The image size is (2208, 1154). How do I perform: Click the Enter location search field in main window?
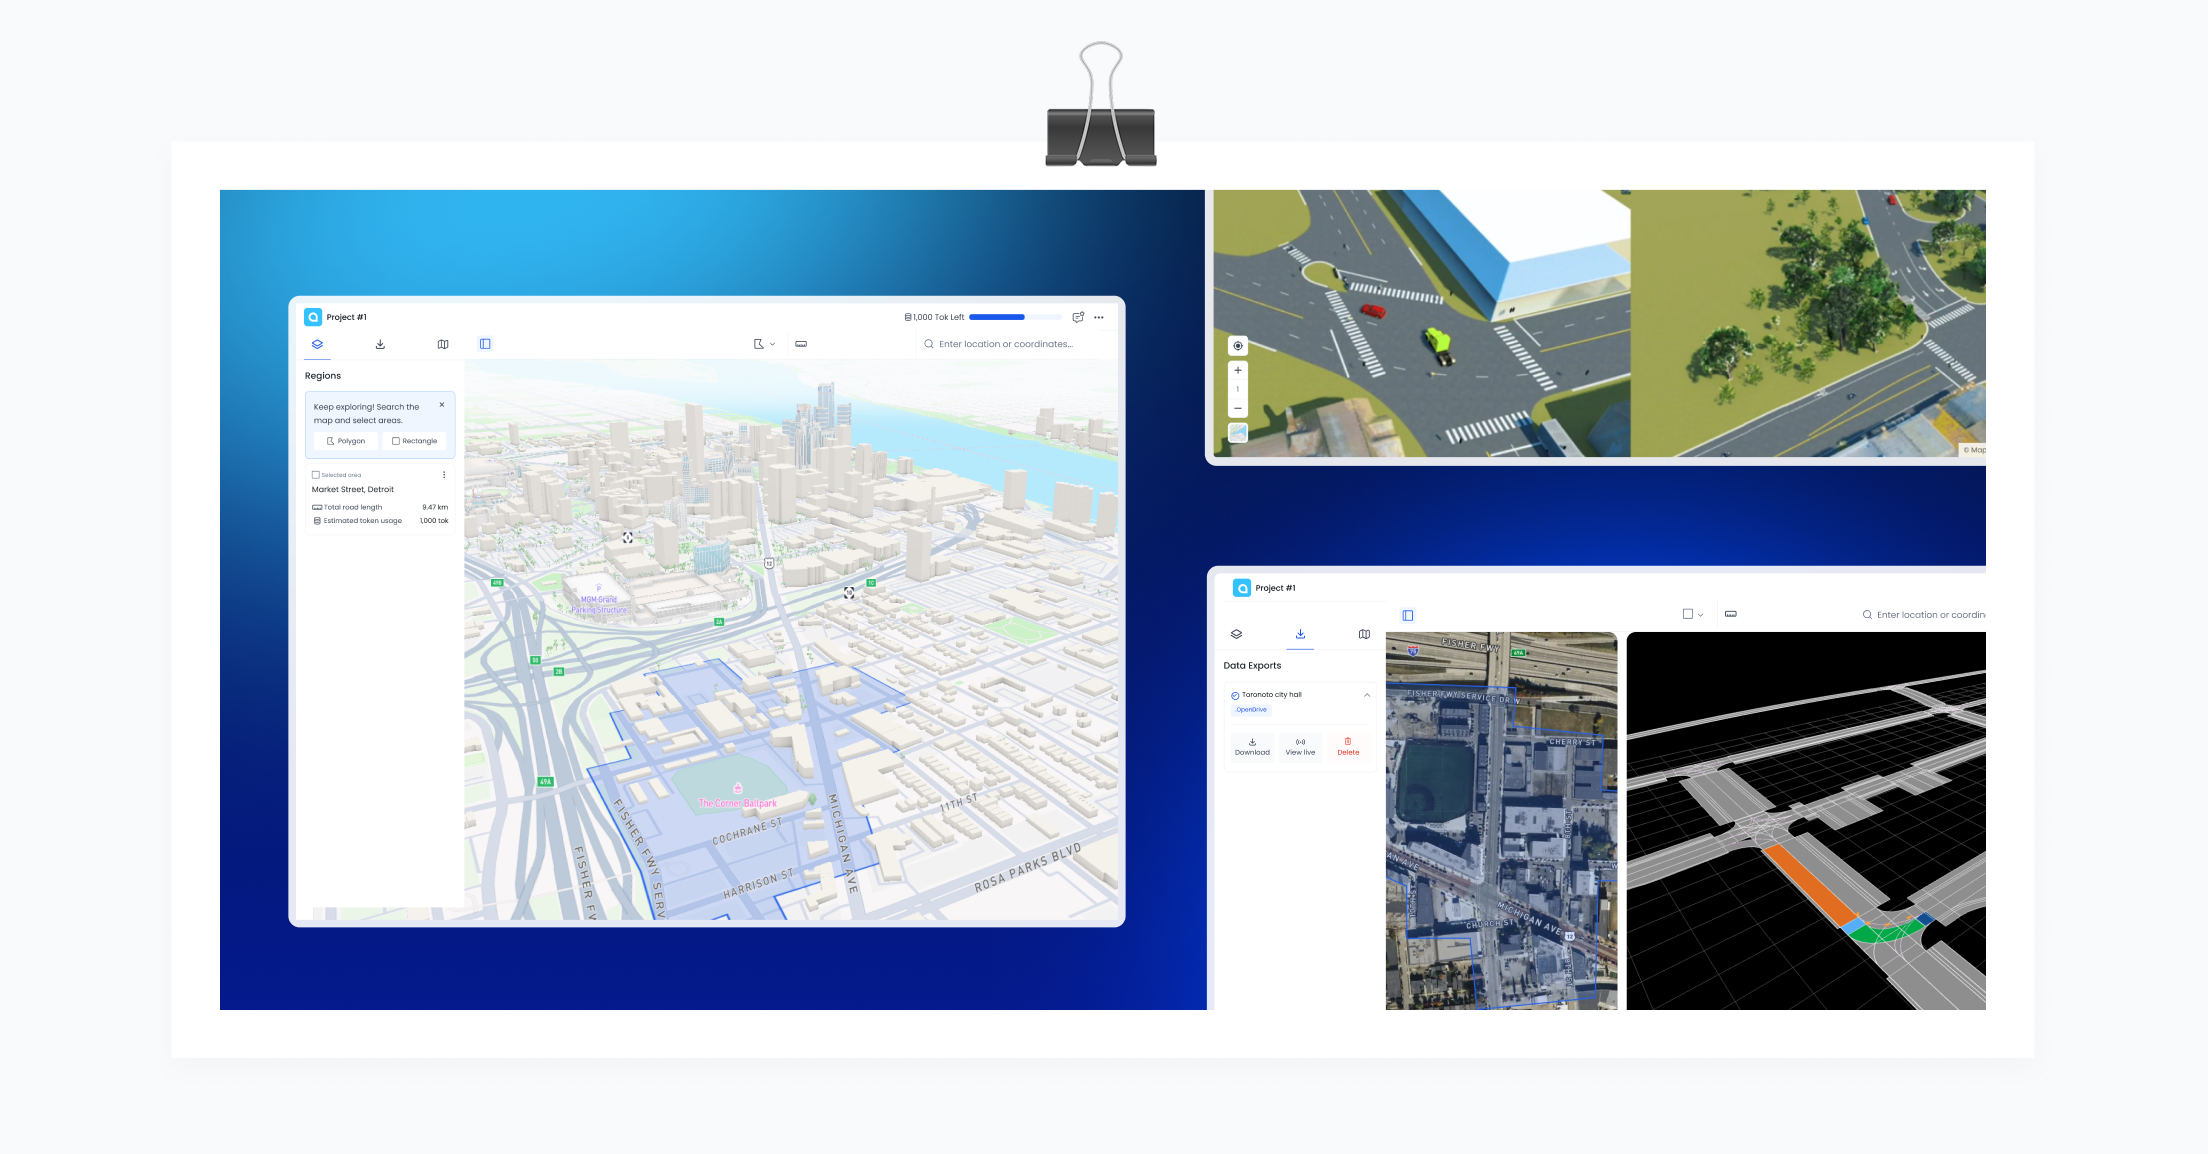coord(1005,344)
